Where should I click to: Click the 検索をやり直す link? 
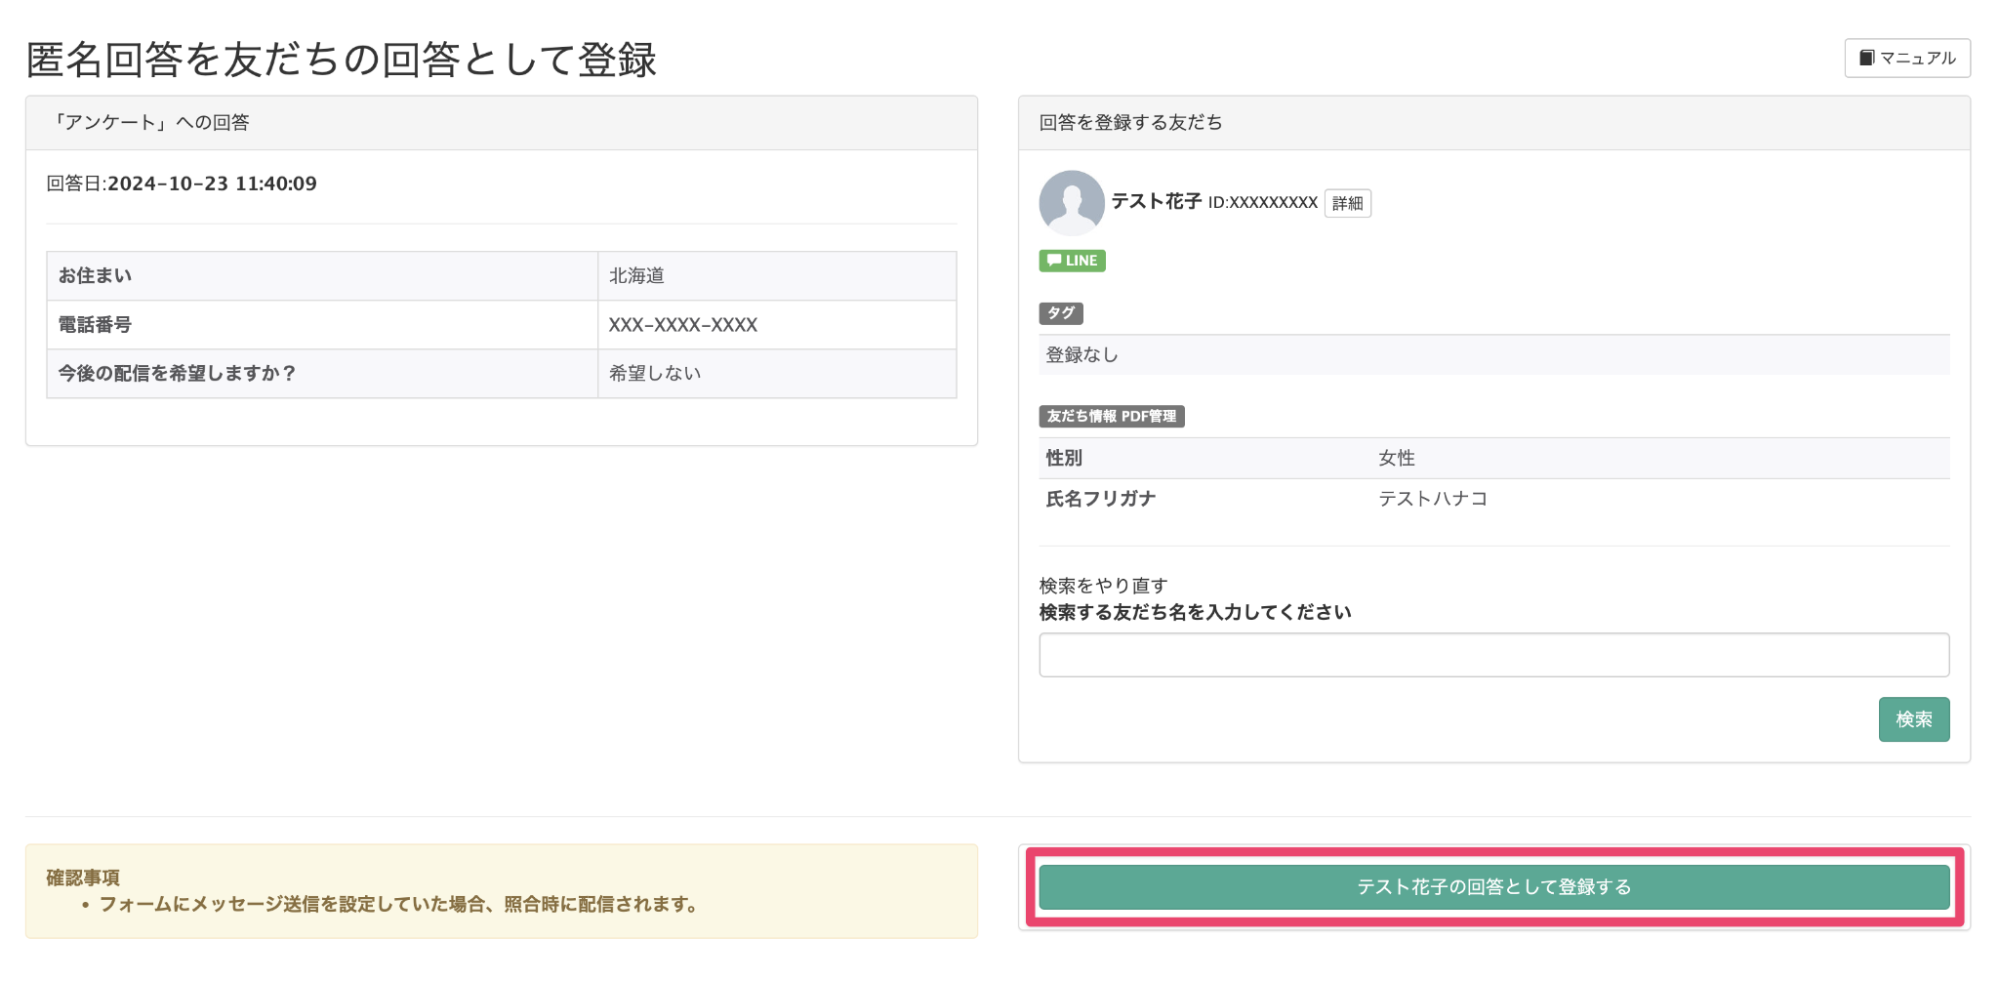(1103, 585)
